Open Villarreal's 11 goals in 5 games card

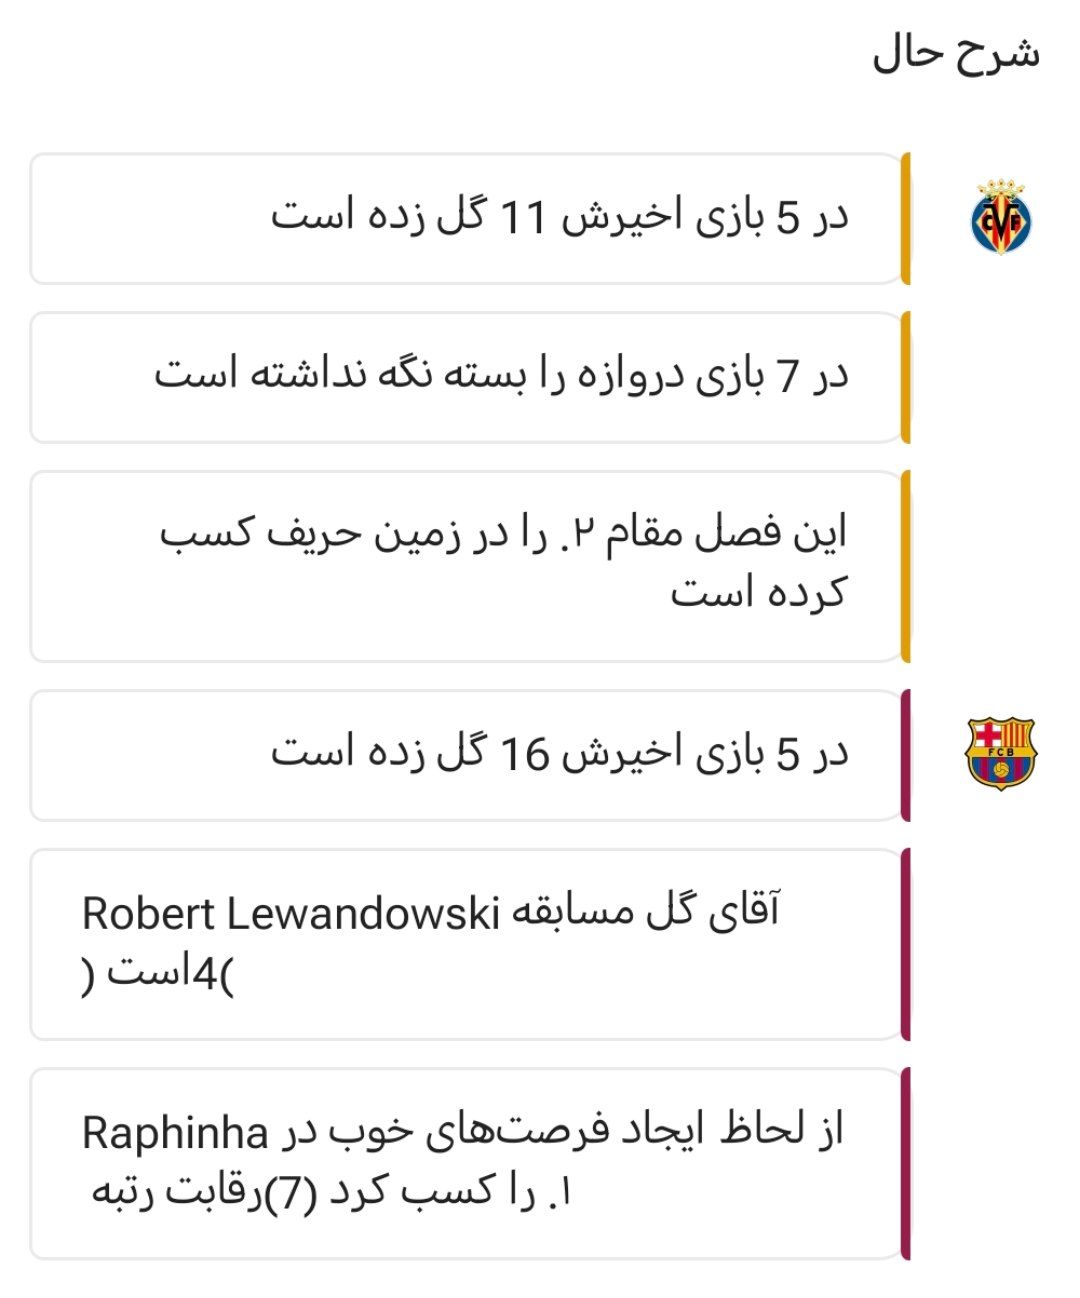467,219
